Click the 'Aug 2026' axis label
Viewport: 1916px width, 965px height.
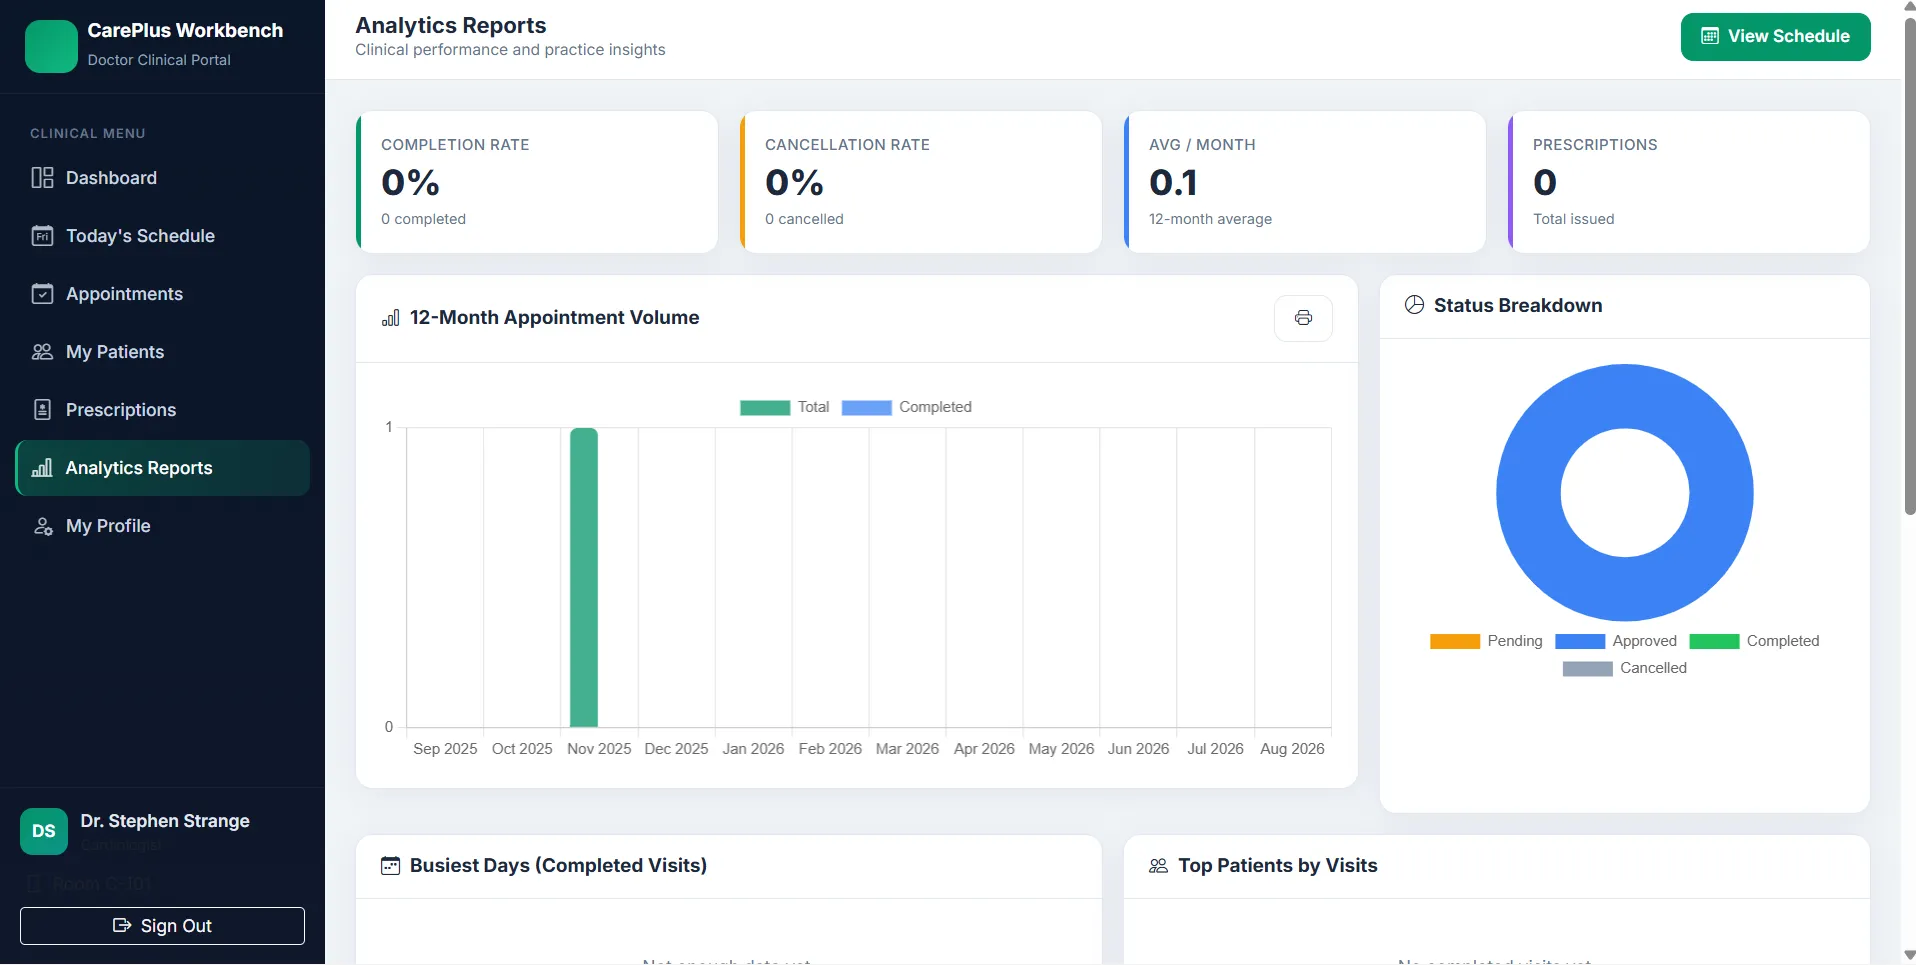pos(1292,749)
